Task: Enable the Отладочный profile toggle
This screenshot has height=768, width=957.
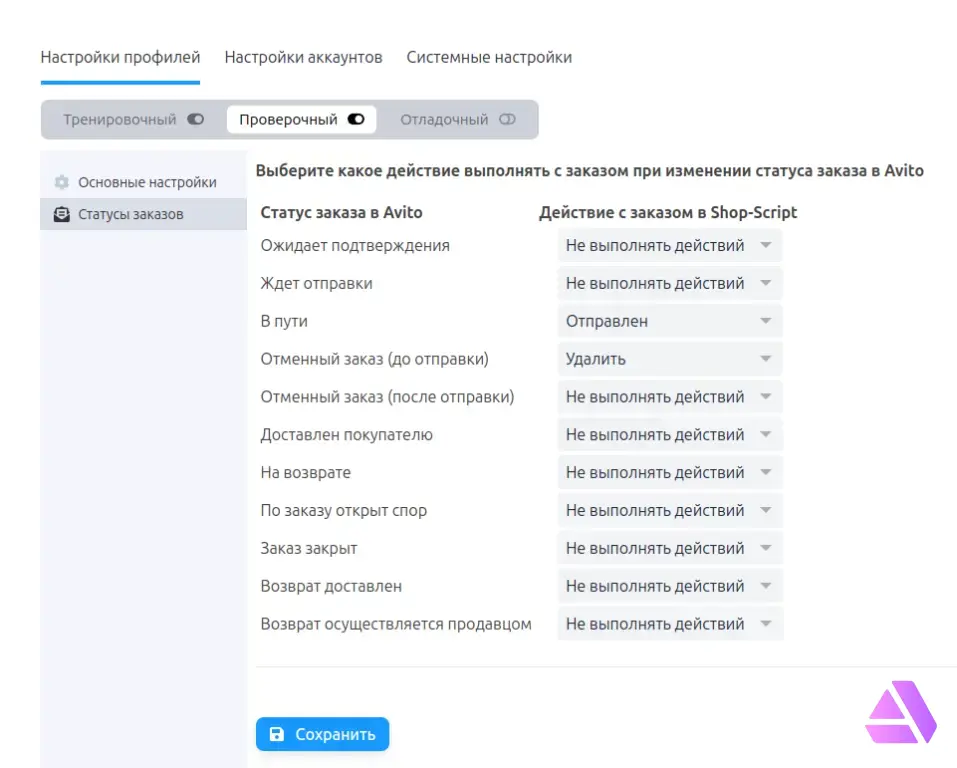Action: (506, 118)
